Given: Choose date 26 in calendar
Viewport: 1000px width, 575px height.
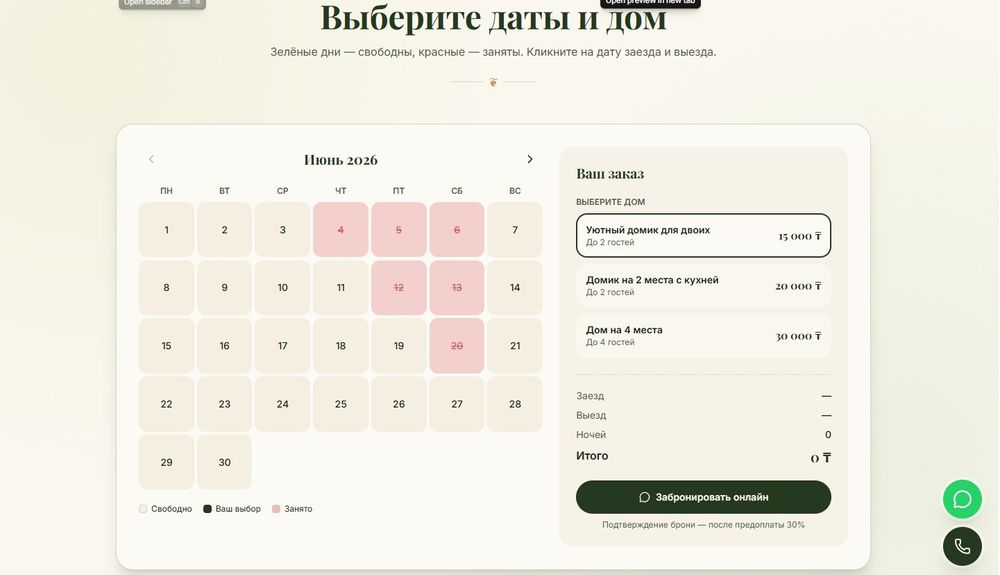Looking at the screenshot, I should click(x=399, y=404).
